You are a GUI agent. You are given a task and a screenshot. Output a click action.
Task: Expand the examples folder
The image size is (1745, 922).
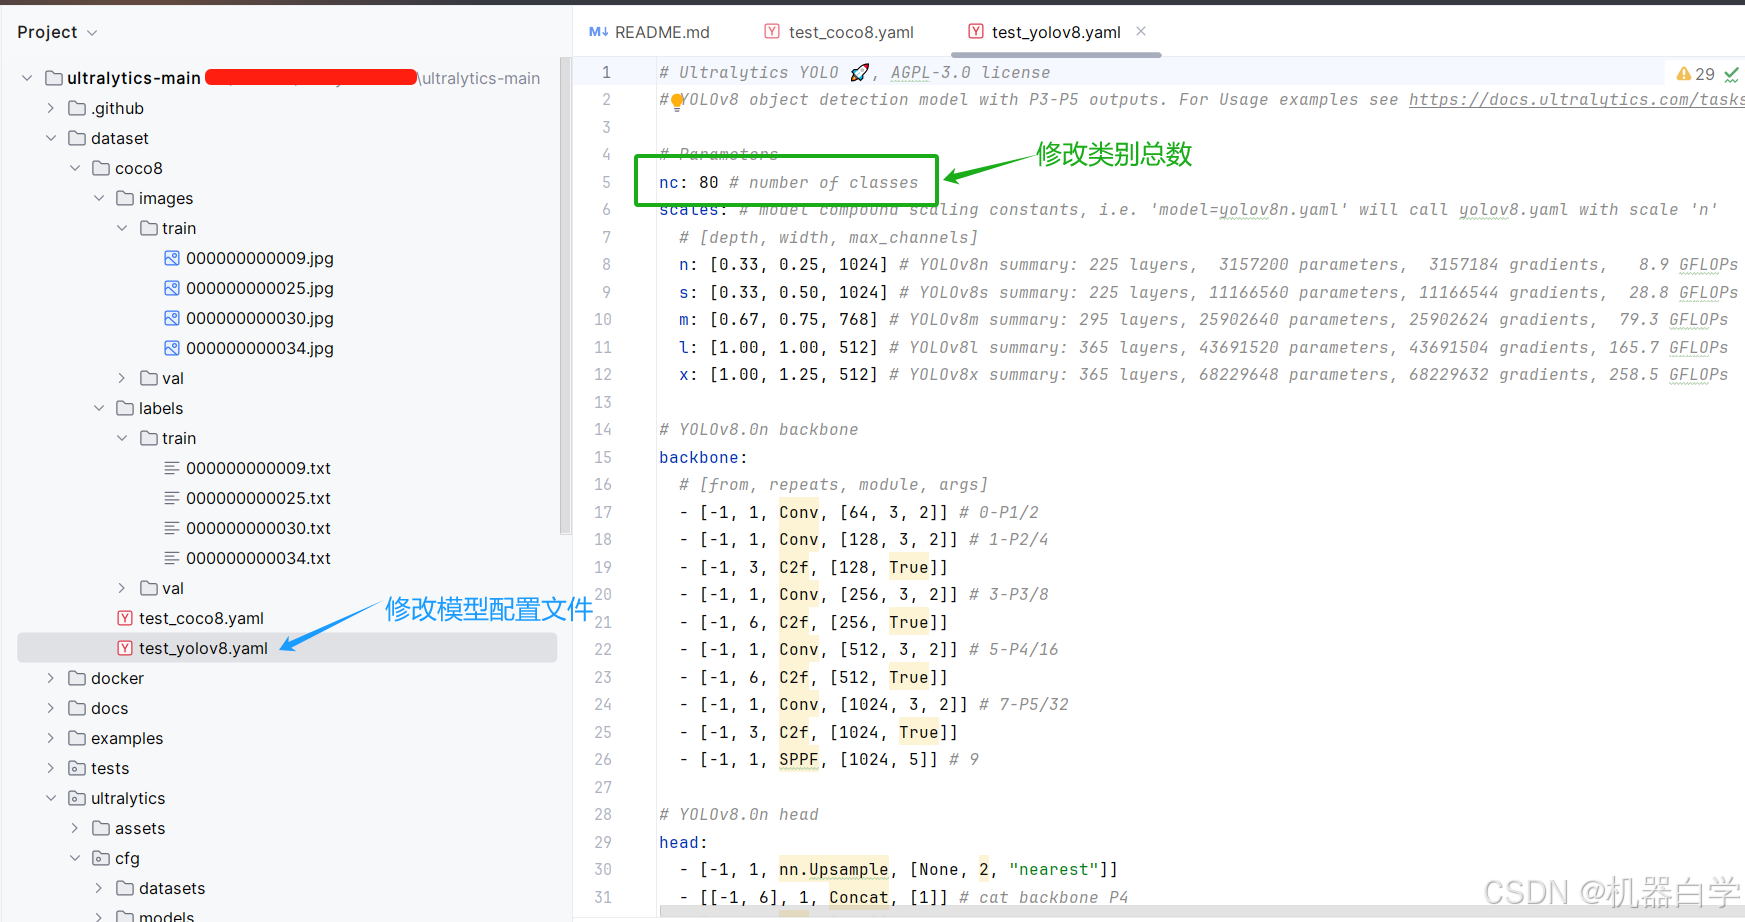[51, 738]
